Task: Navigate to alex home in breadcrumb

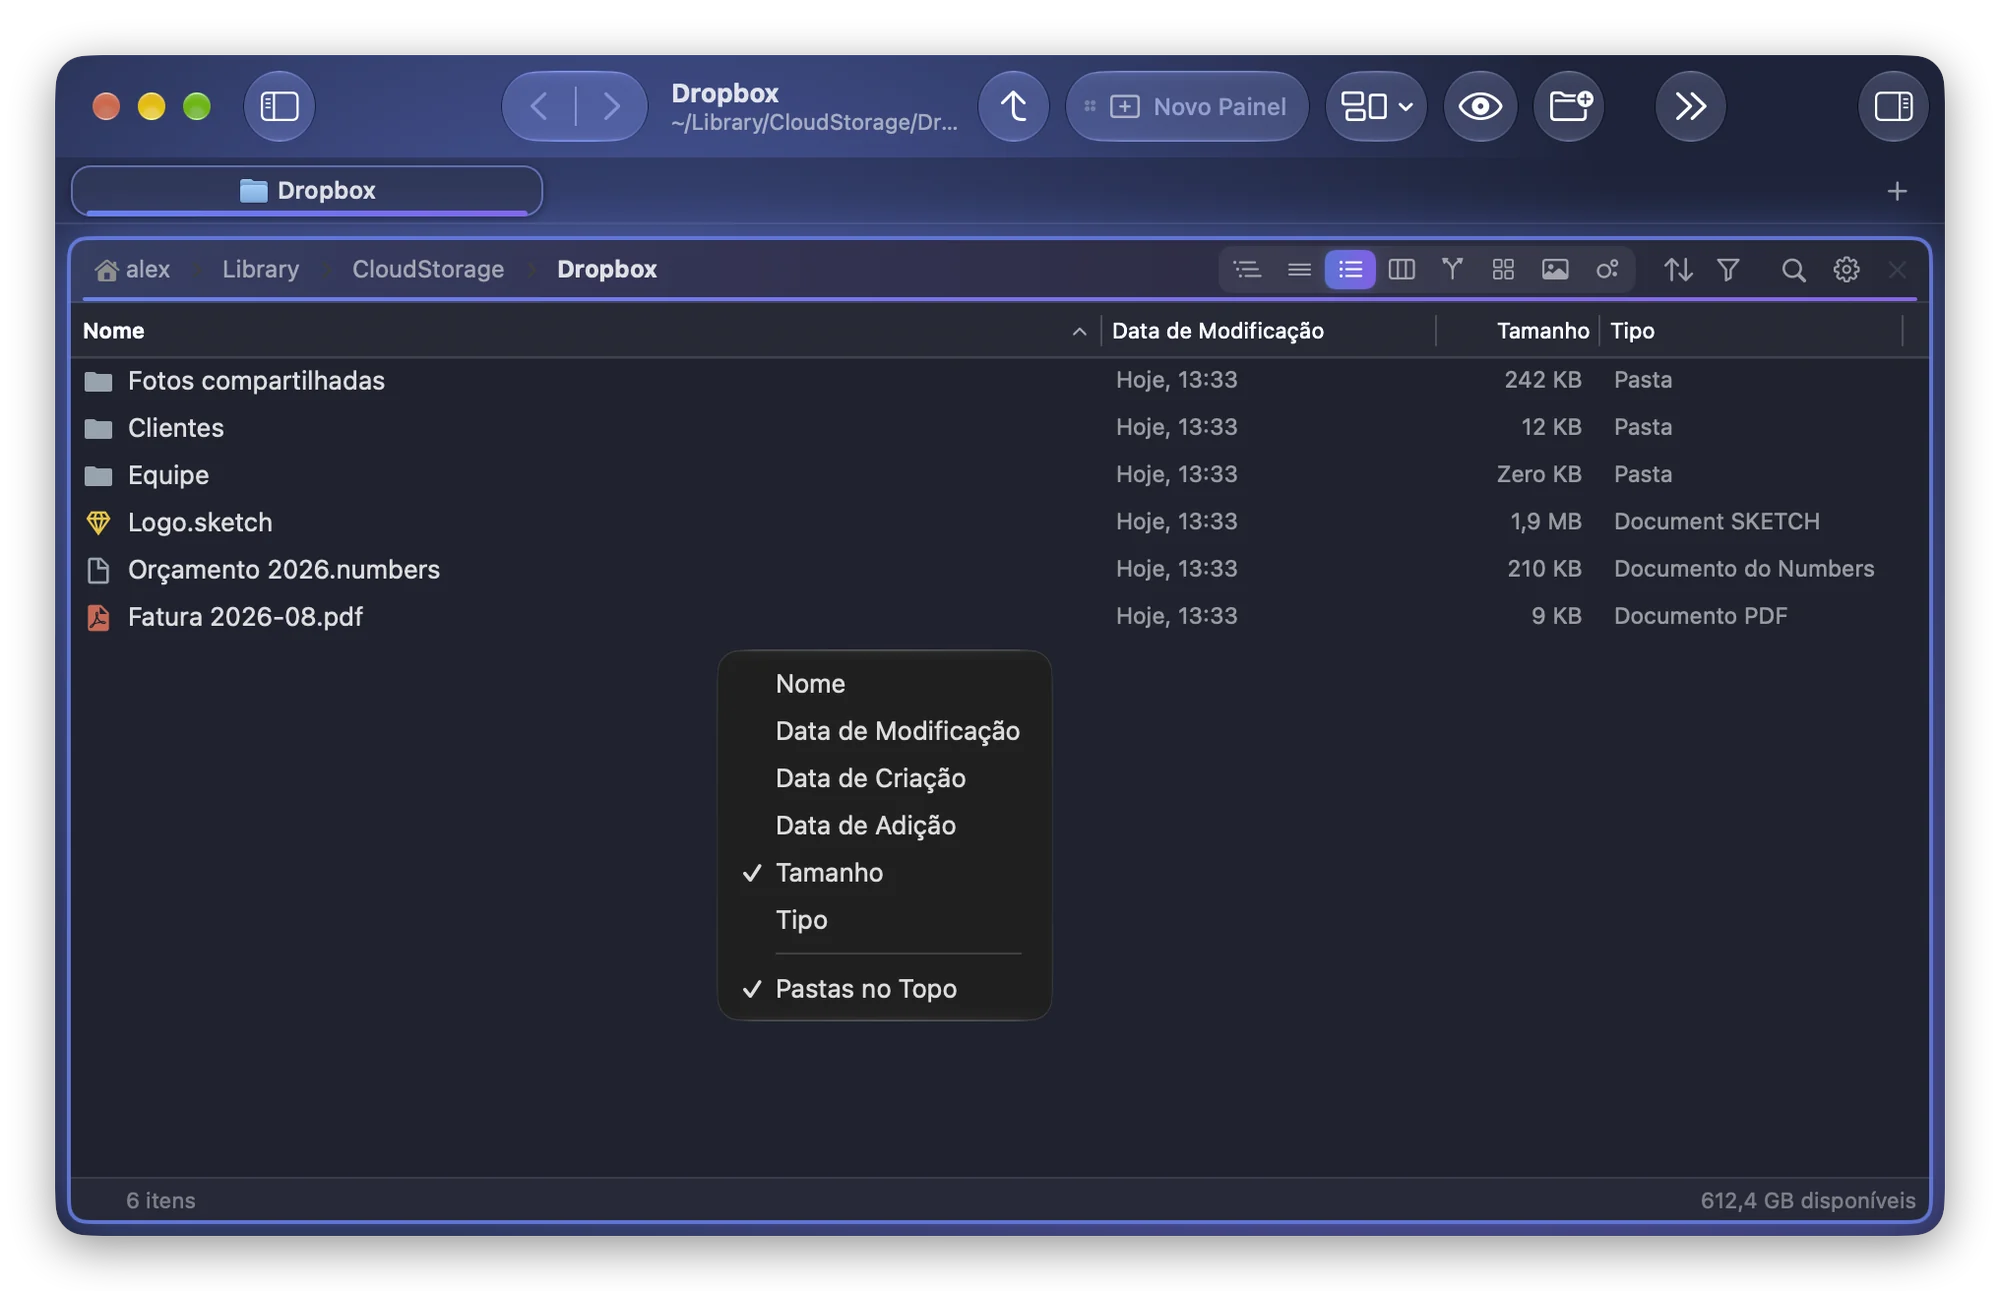Action: coord(133,269)
